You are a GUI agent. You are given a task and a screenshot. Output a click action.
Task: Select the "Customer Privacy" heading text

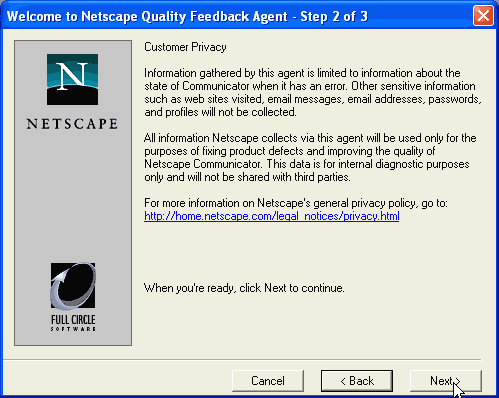[185, 47]
